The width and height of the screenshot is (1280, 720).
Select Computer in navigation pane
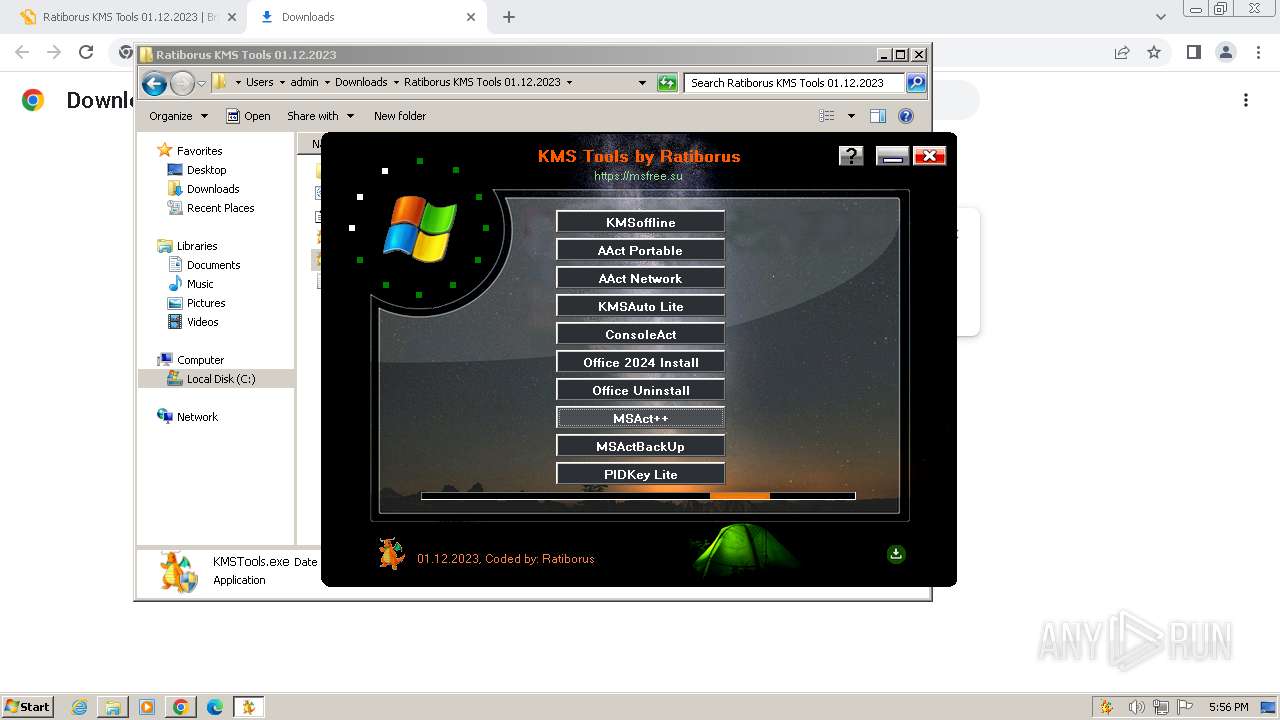200,360
